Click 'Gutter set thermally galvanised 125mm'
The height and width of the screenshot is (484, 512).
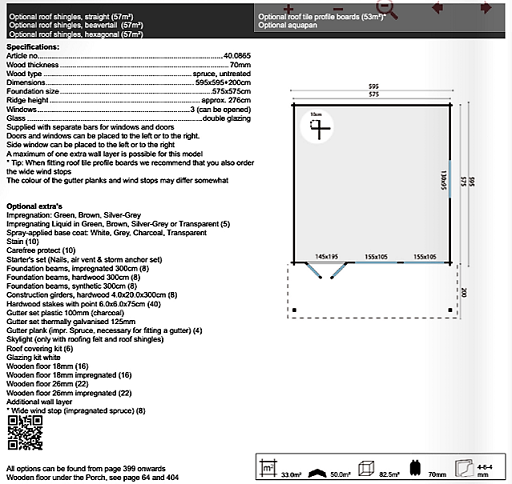click(71, 322)
